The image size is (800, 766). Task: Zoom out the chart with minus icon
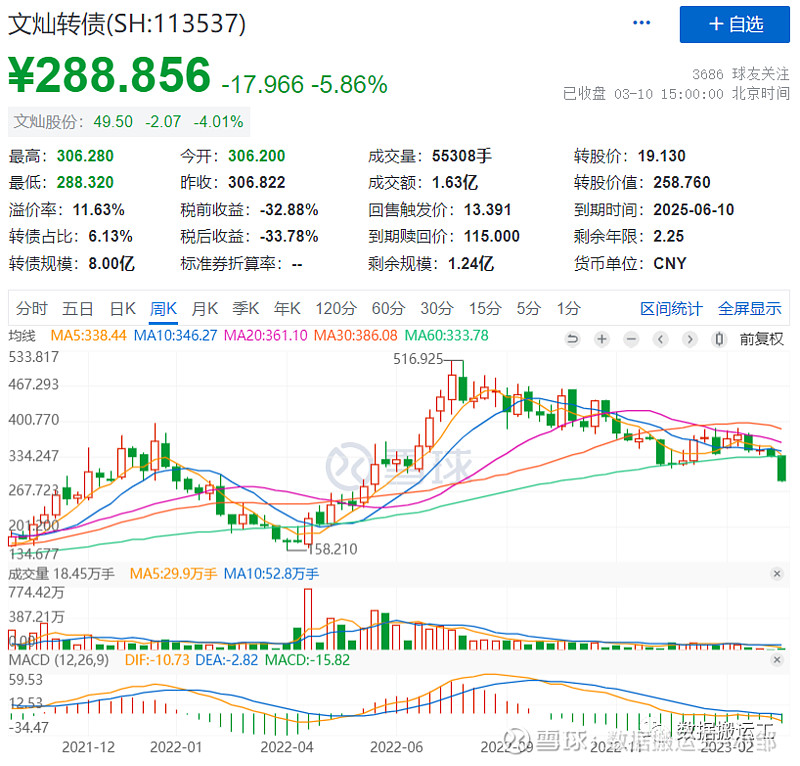pyautogui.click(x=631, y=339)
